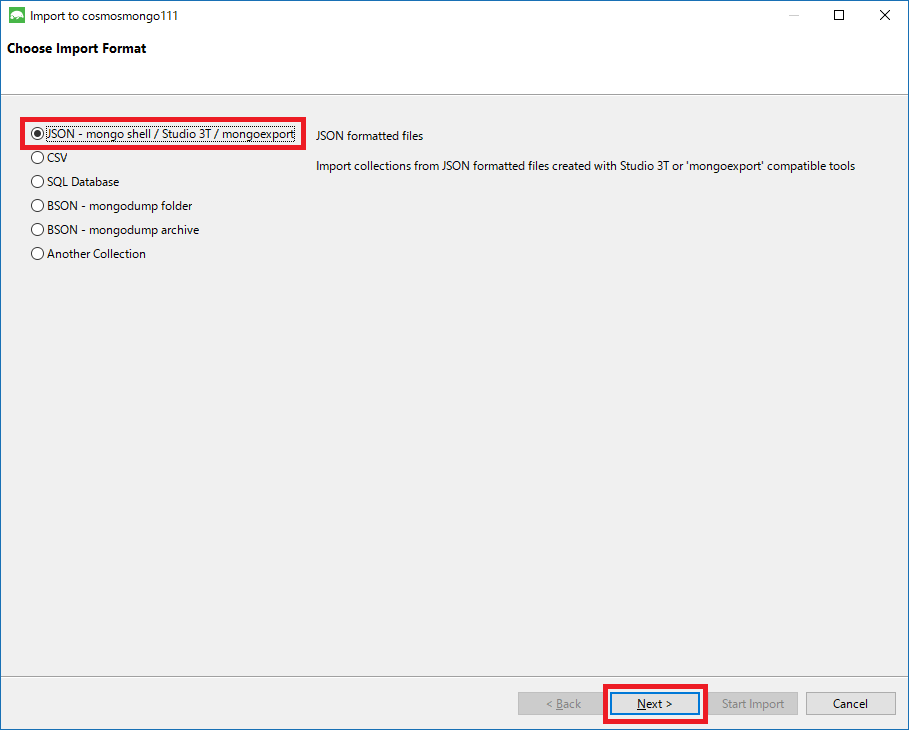Select SQL Database as import source
Image resolution: width=909 pixels, height=730 pixels.
click(75, 182)
